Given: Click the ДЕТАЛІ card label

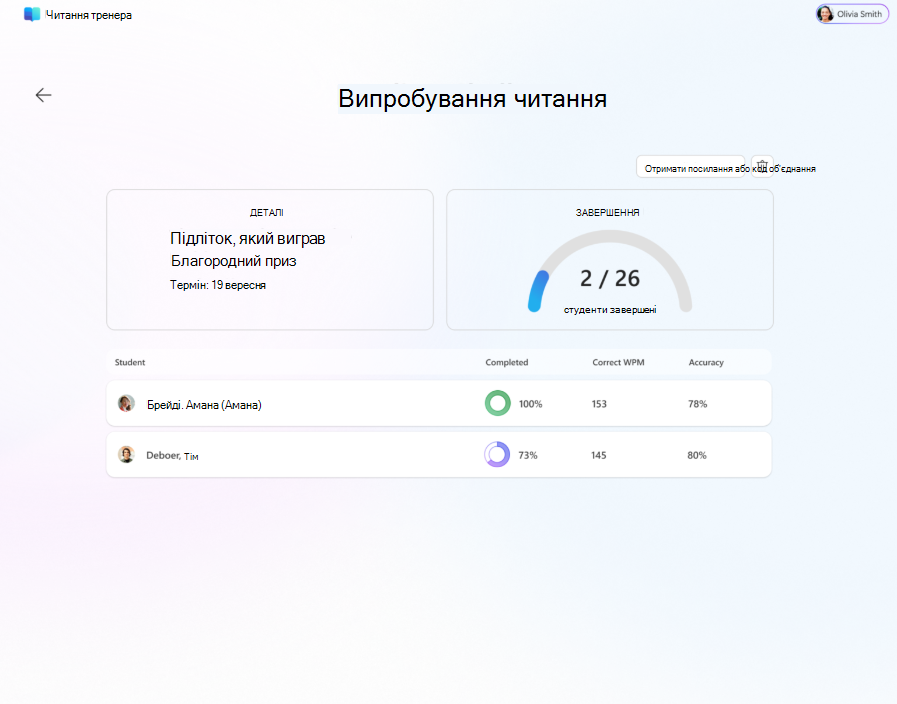Looking at the screenshot, I should click(267, 212).
